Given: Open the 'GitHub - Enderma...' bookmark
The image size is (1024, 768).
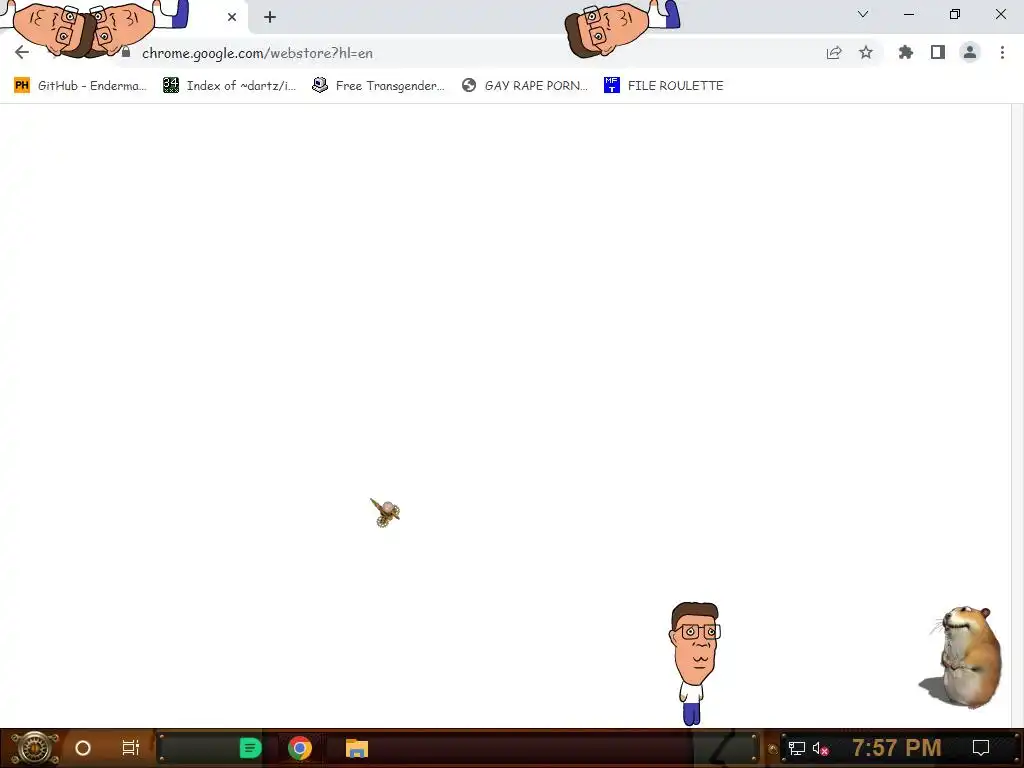Looking at the screenshot, I should 80,86.
